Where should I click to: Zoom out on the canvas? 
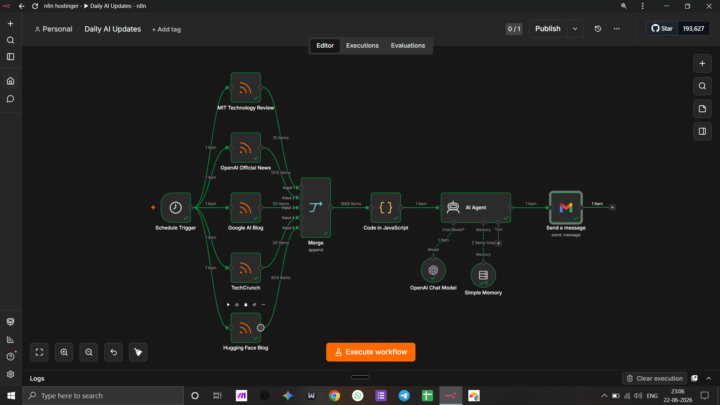click(x=89, y=352)
